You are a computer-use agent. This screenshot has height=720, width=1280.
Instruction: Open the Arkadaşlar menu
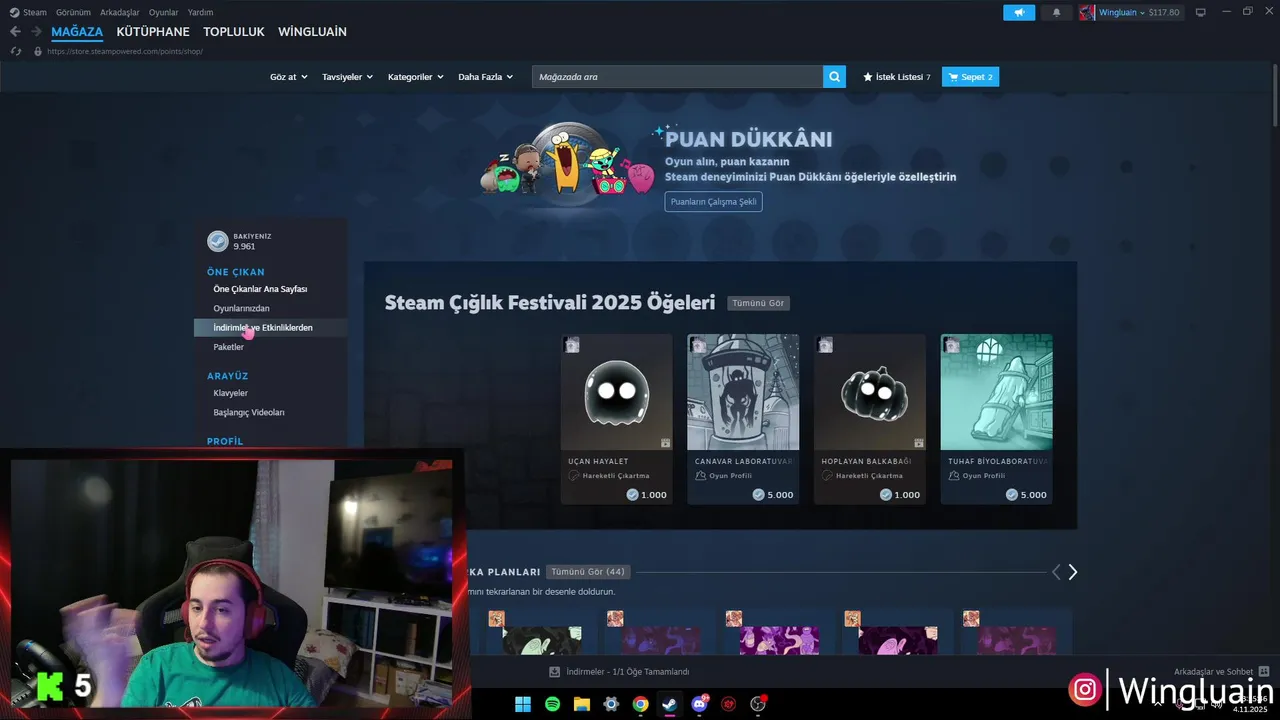click(x=120, y=12)
